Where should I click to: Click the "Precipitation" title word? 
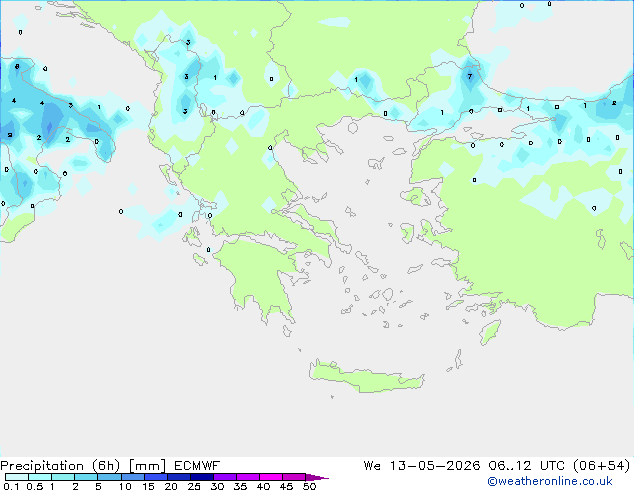pyautogui.click(x=42, y=466)
